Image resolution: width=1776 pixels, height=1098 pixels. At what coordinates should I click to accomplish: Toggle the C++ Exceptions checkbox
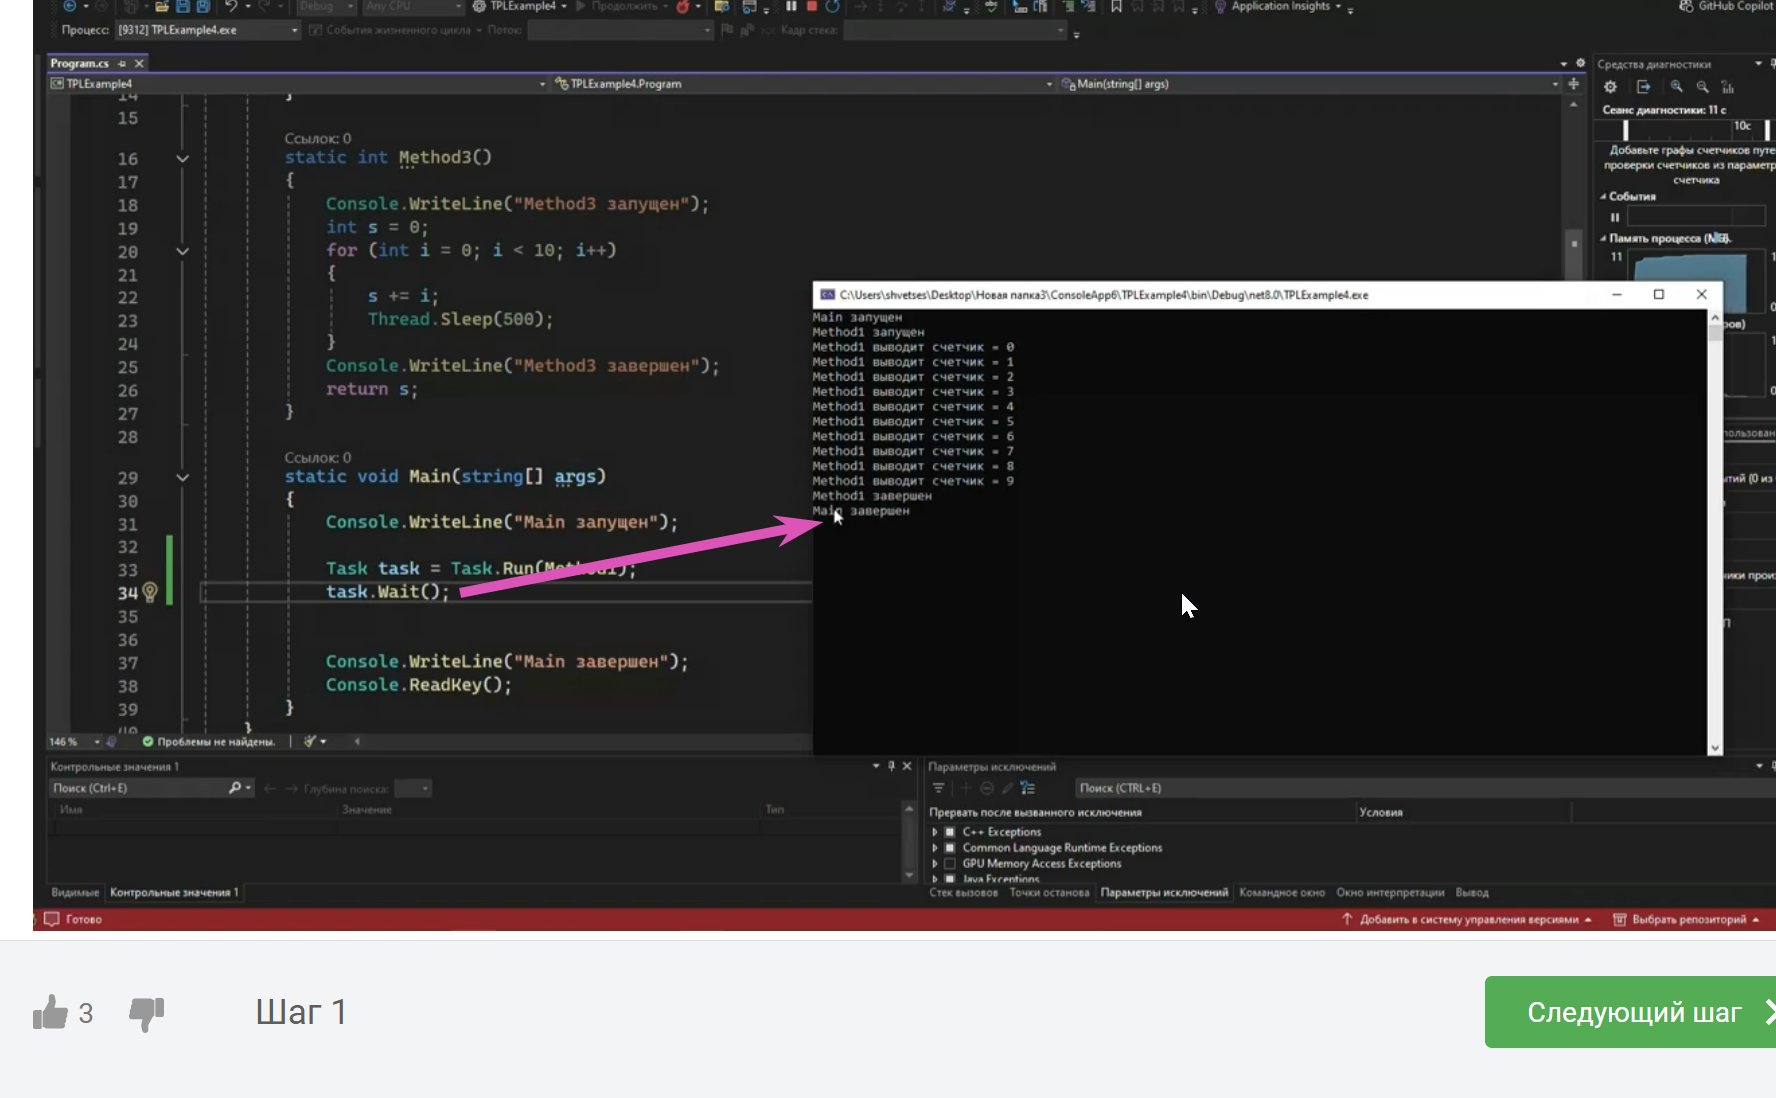[x=950, y=832]
